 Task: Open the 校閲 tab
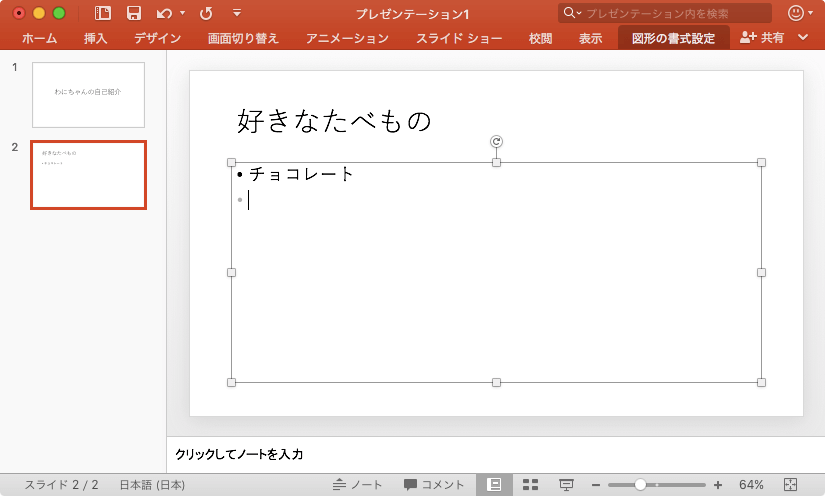pyautogui.click(x=540, y=38)
